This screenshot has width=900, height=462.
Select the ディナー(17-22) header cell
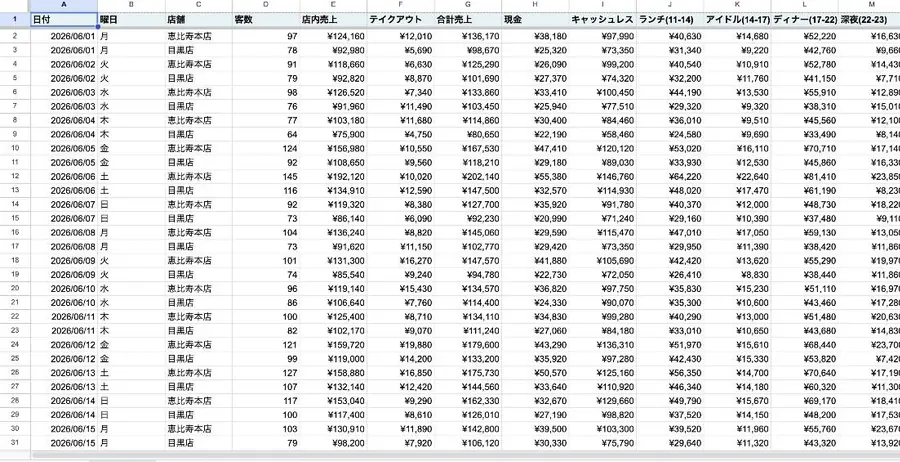tap(805, 20)
